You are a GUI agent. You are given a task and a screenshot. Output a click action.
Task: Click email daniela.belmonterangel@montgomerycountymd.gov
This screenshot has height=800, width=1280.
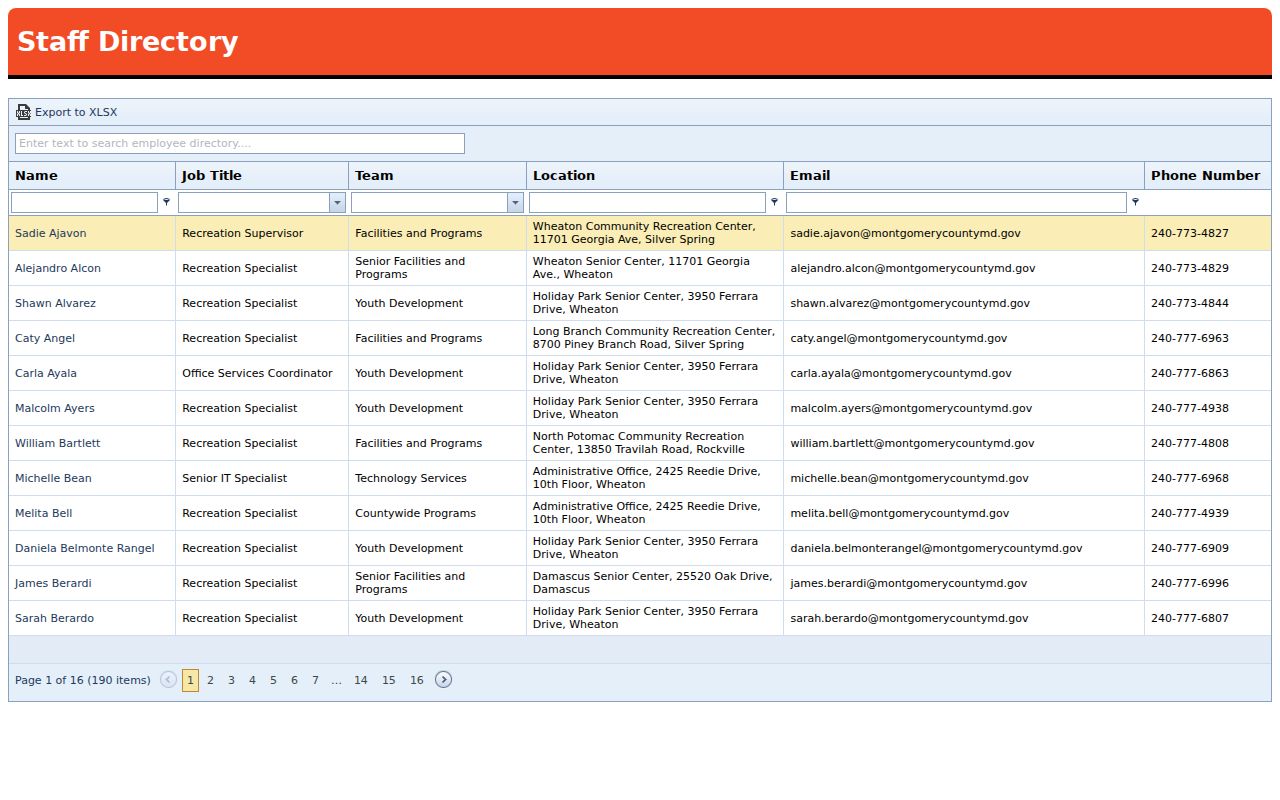[936, 548]
